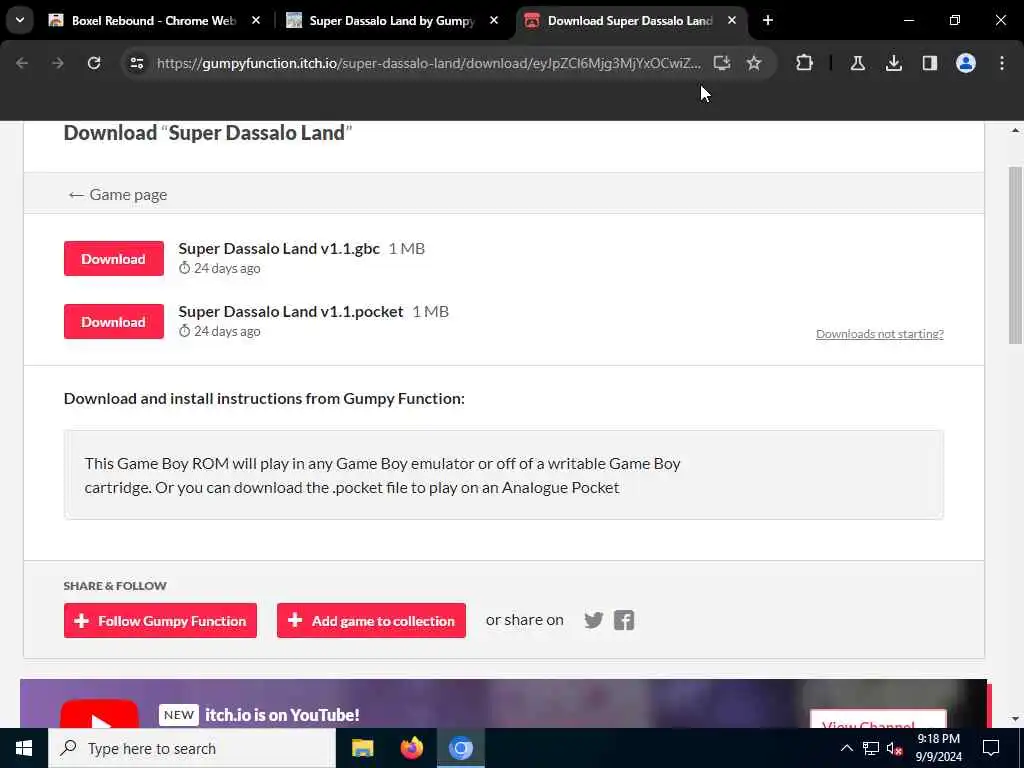The height and width of the screenshot is (768, 1024).
Task: Open Chrome Labs flask icon
Action: click(x=857, y=63)
